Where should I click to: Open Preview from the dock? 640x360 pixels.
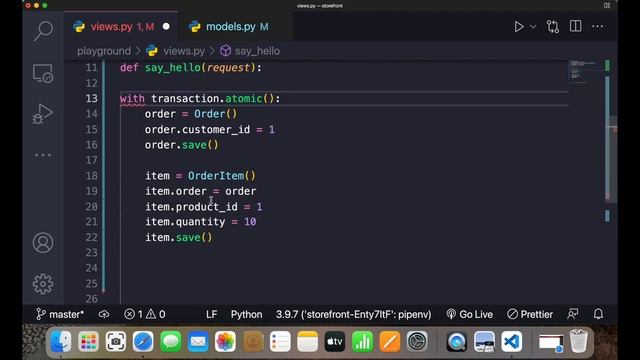coord(484,341)
